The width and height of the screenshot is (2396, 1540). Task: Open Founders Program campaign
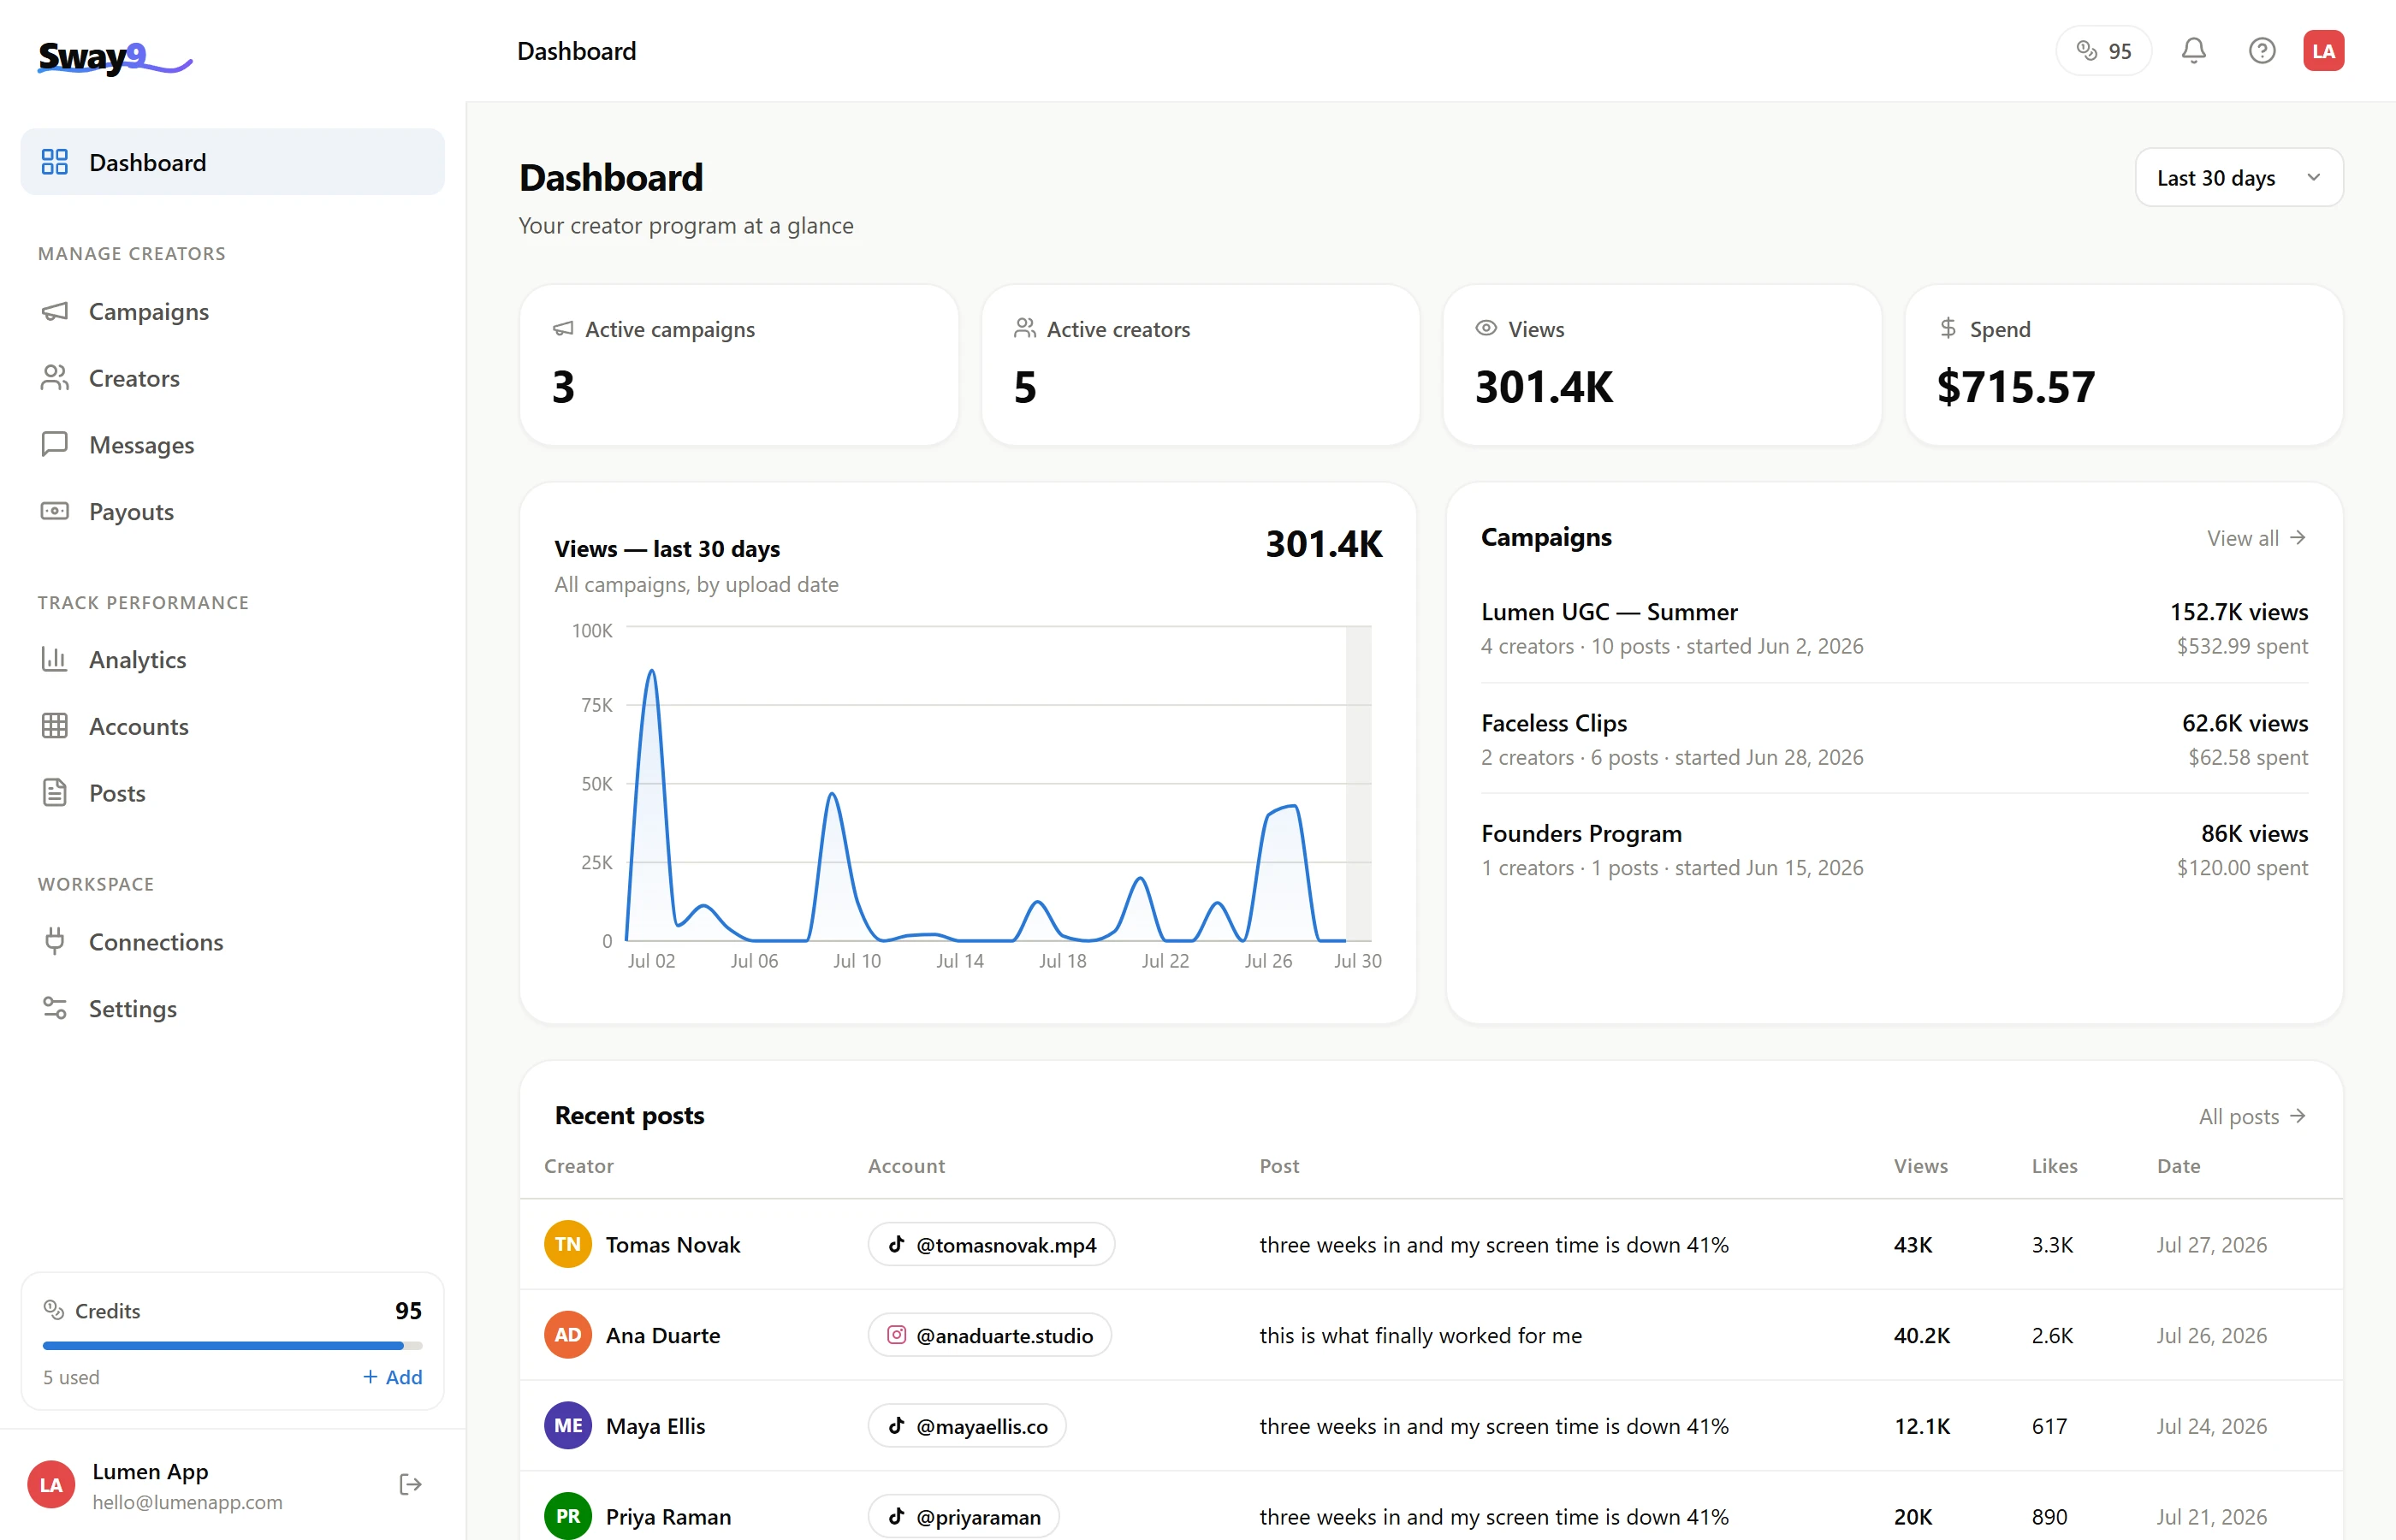point(1894,850)
